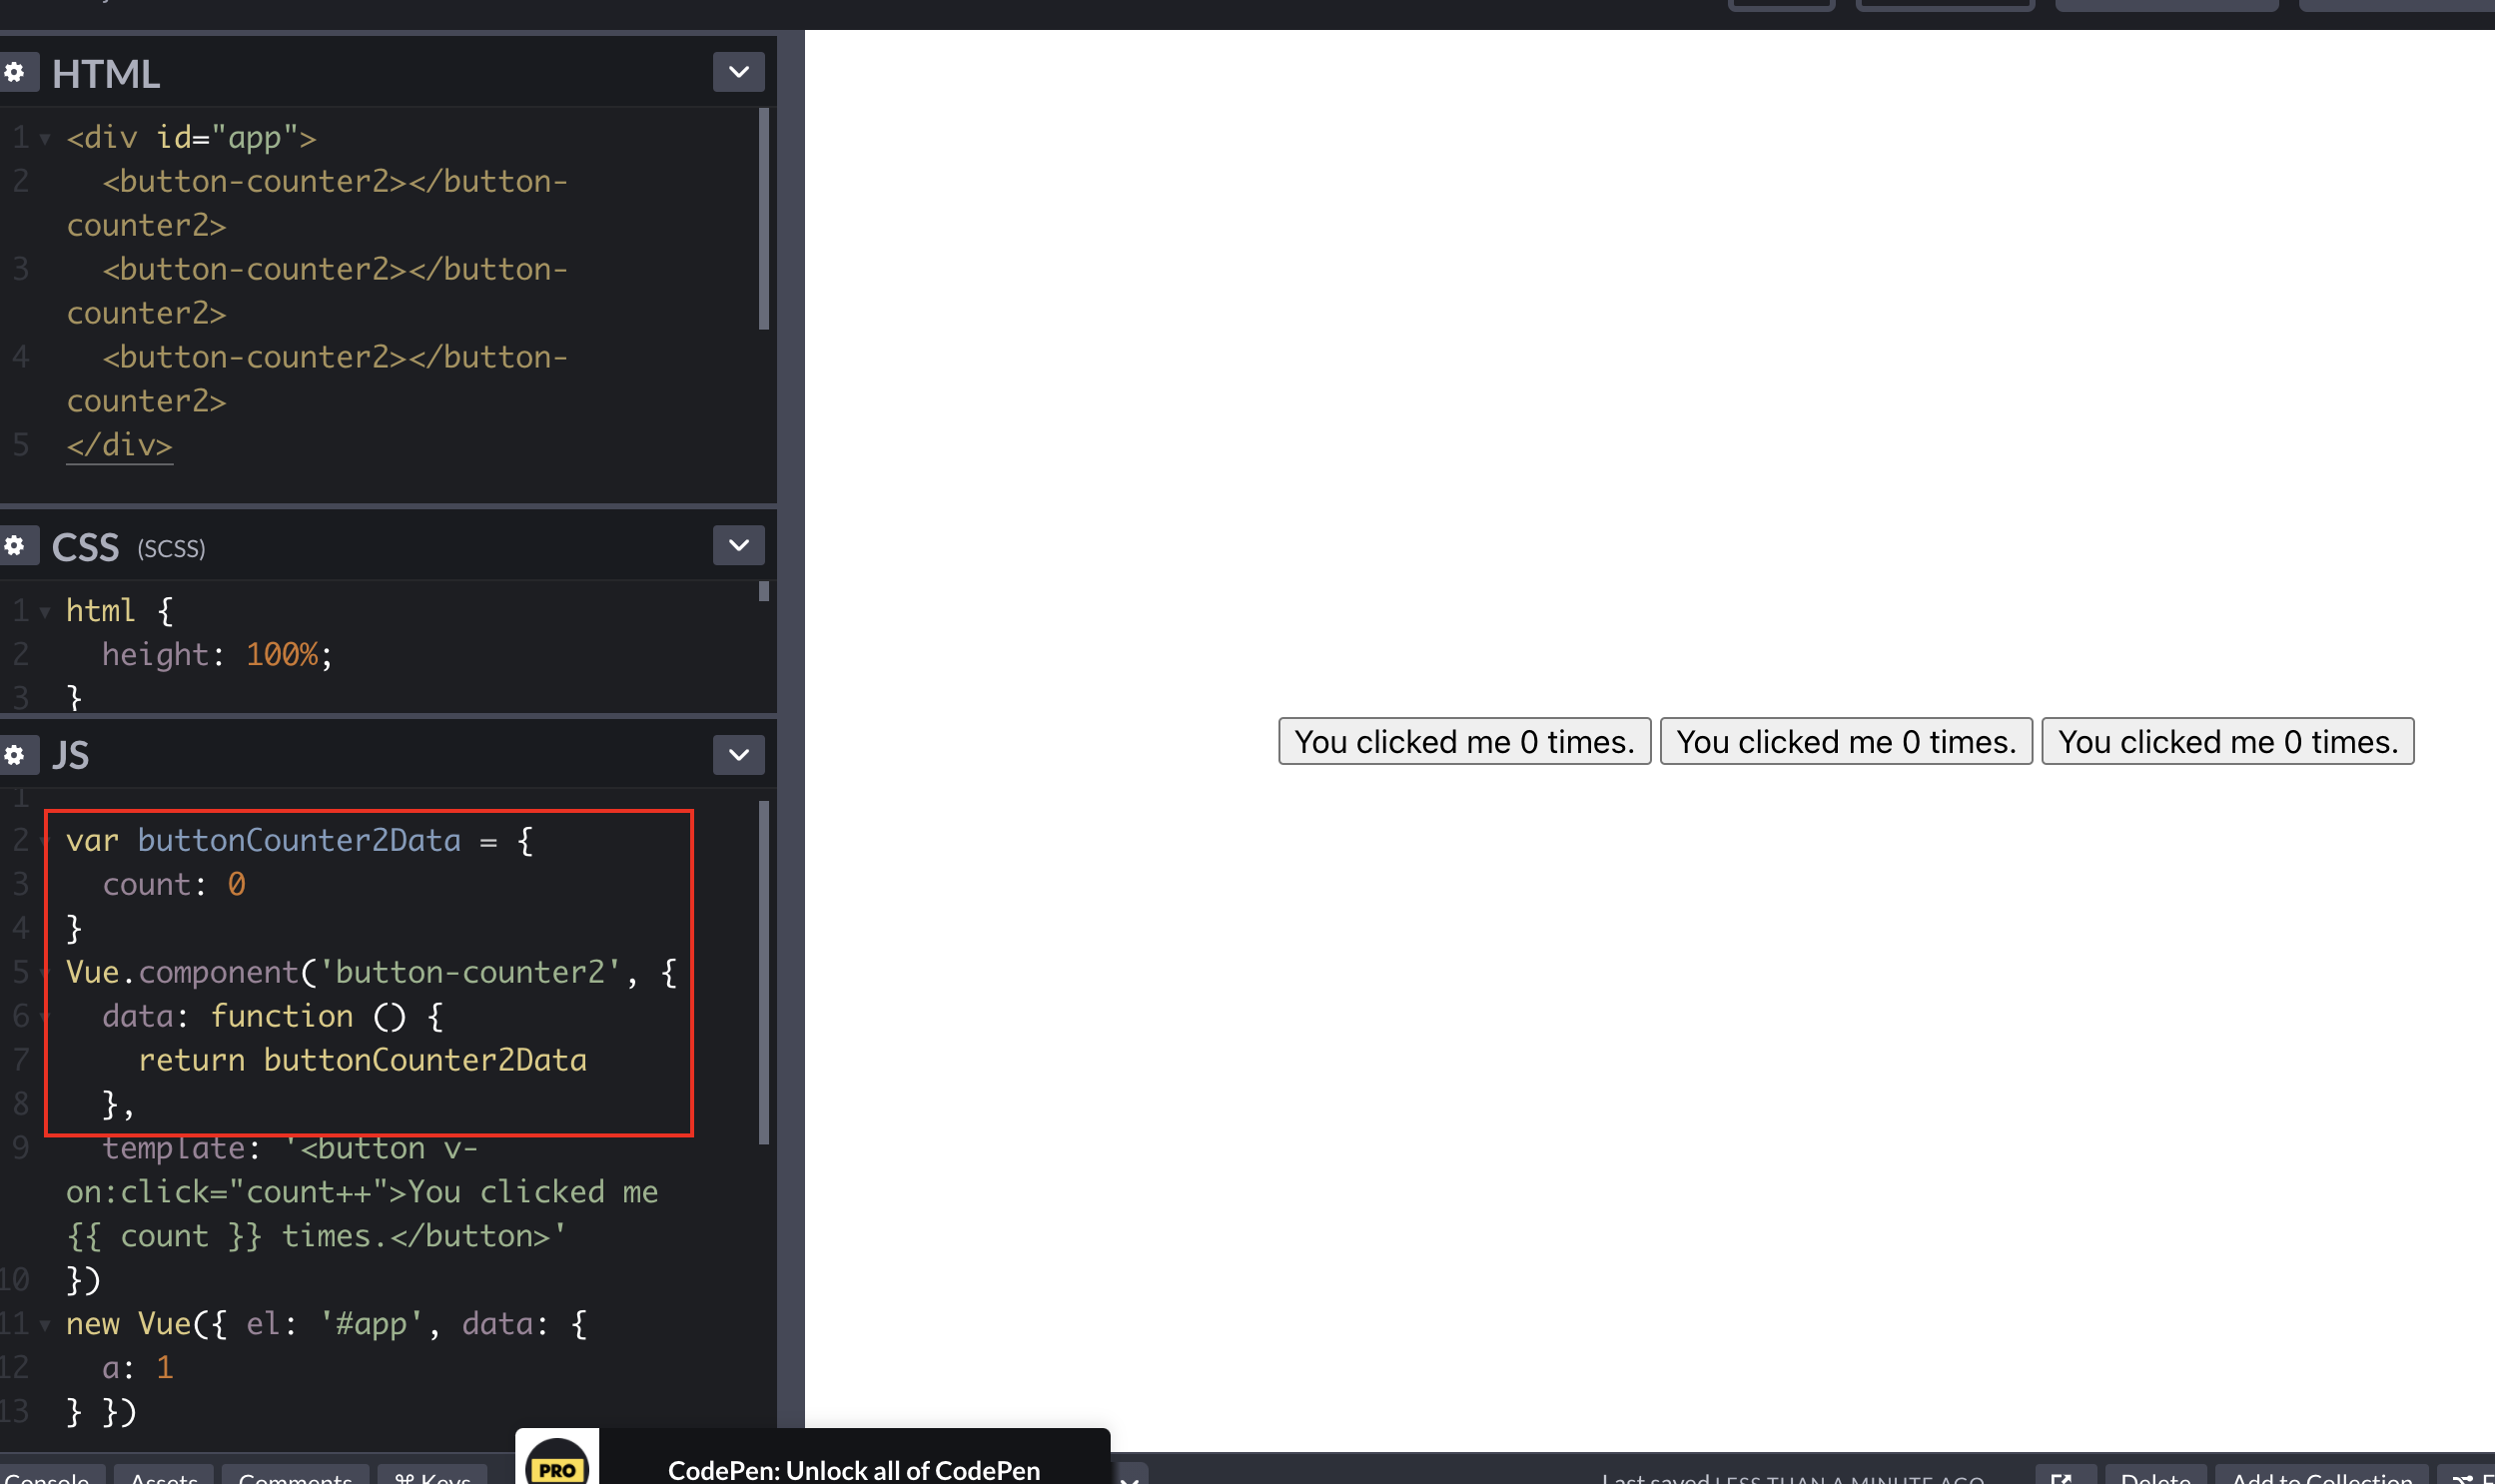Click first 'You clicked me 0 times' button
Screen dimensions: 2495x1484
(1464, 742)
